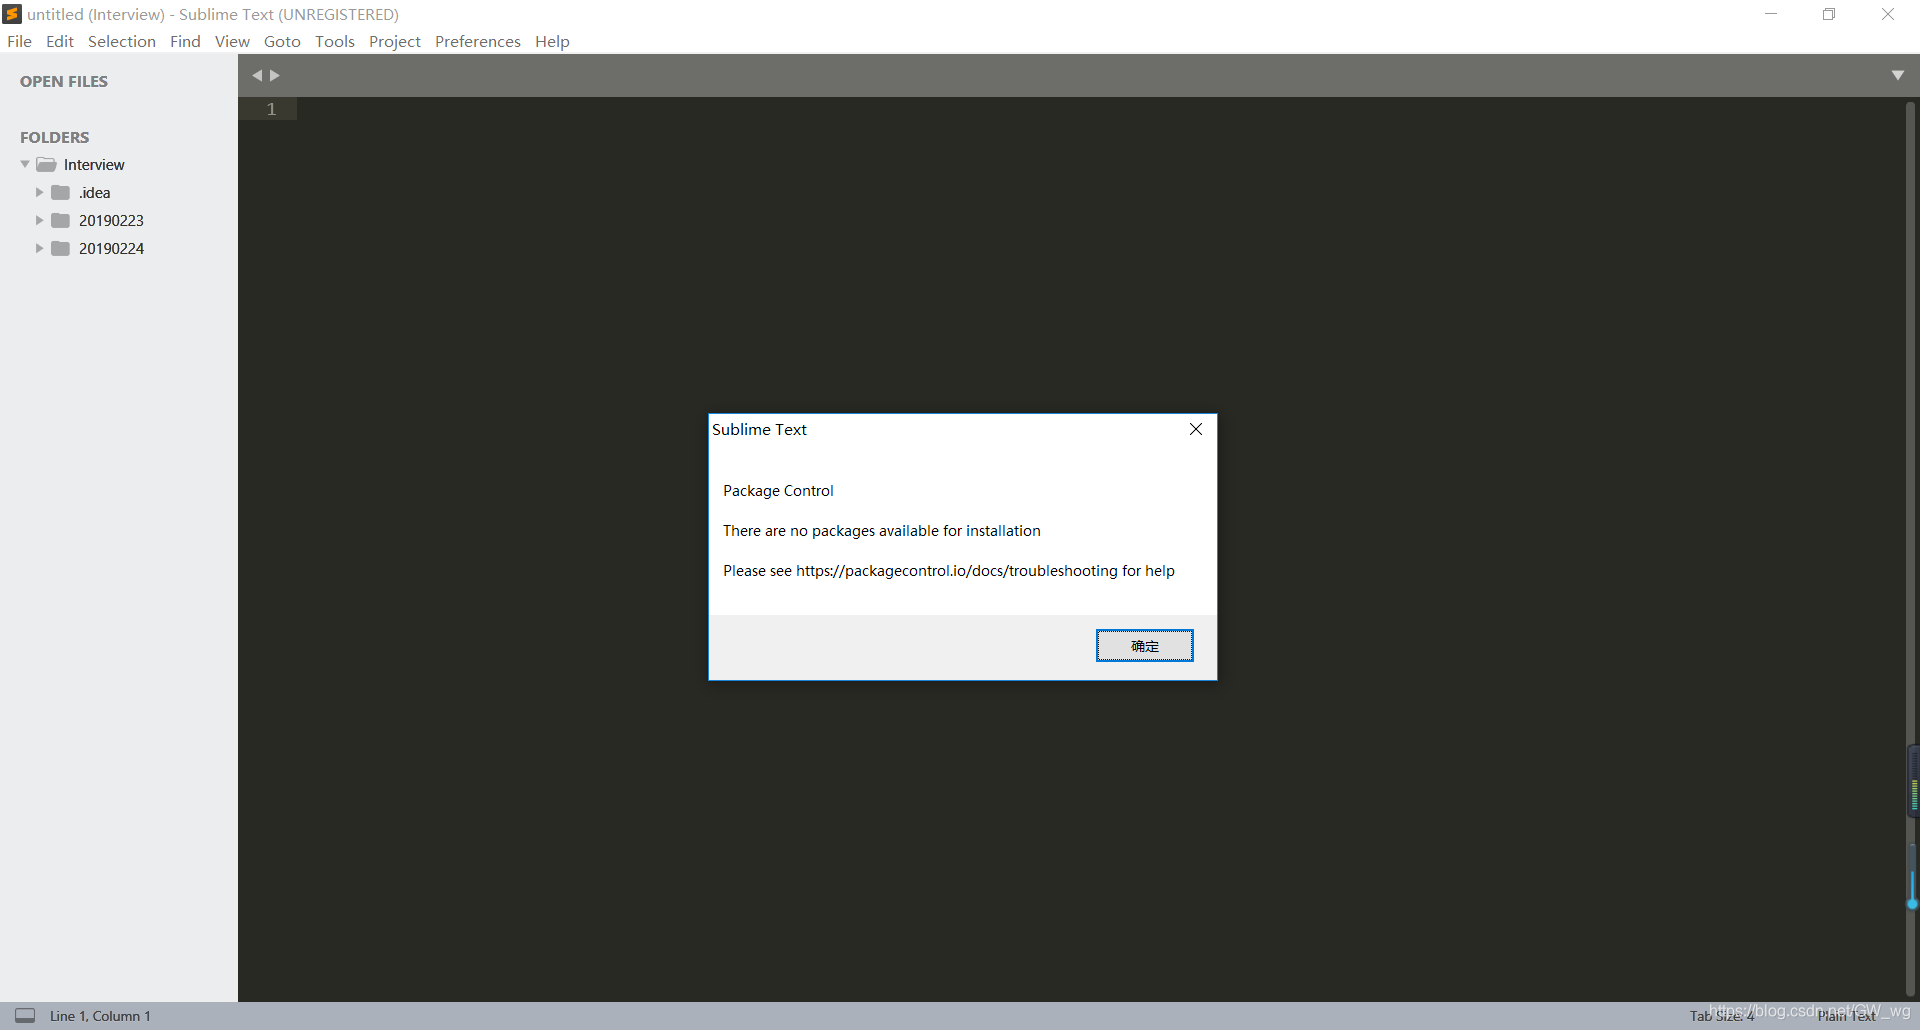The image size is (1920, 1030).
Task: Expand the 20190223 folder
Action: pos(39,220)
